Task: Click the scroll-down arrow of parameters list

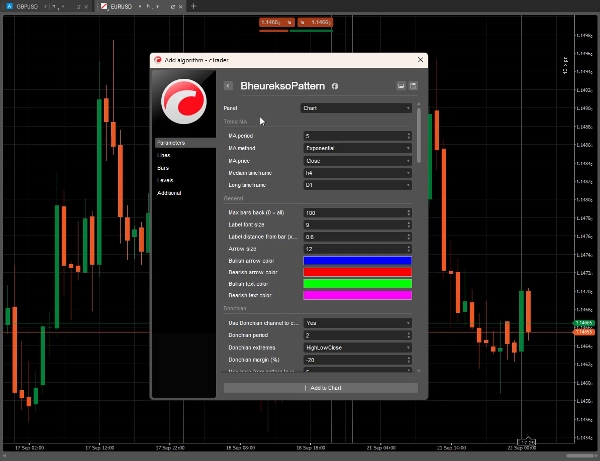Action: [x=419, y=371]
